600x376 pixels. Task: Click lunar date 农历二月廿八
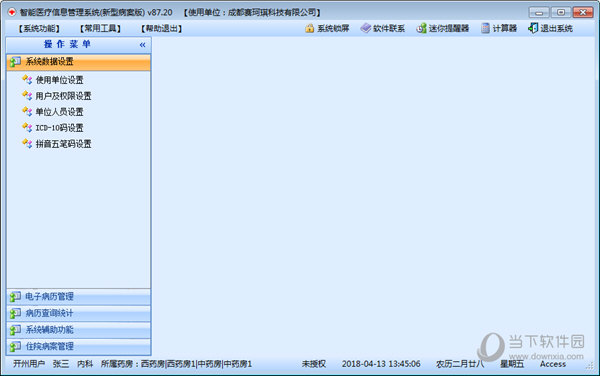coord(460,364)
